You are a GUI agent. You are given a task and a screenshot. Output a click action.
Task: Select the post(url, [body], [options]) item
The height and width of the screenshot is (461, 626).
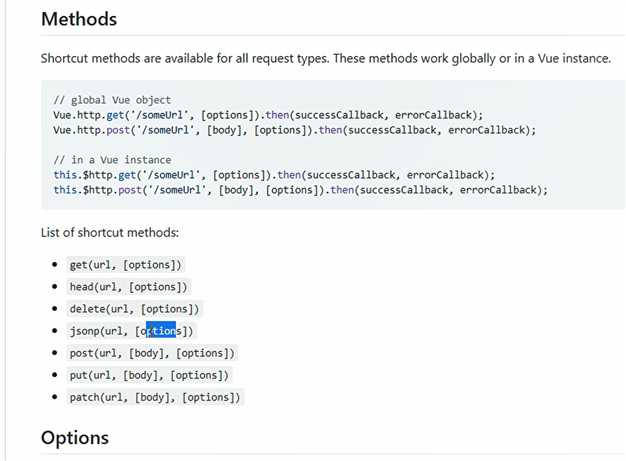(x=152, y=353)
